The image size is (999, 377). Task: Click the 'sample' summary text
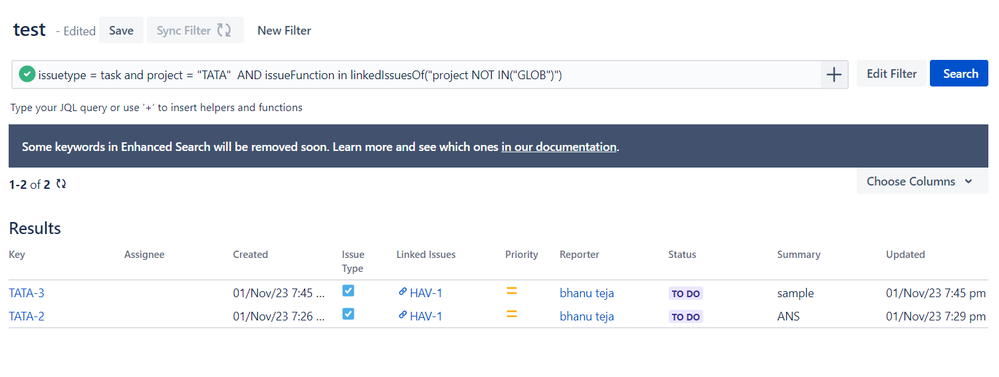(x=795, y=293)
